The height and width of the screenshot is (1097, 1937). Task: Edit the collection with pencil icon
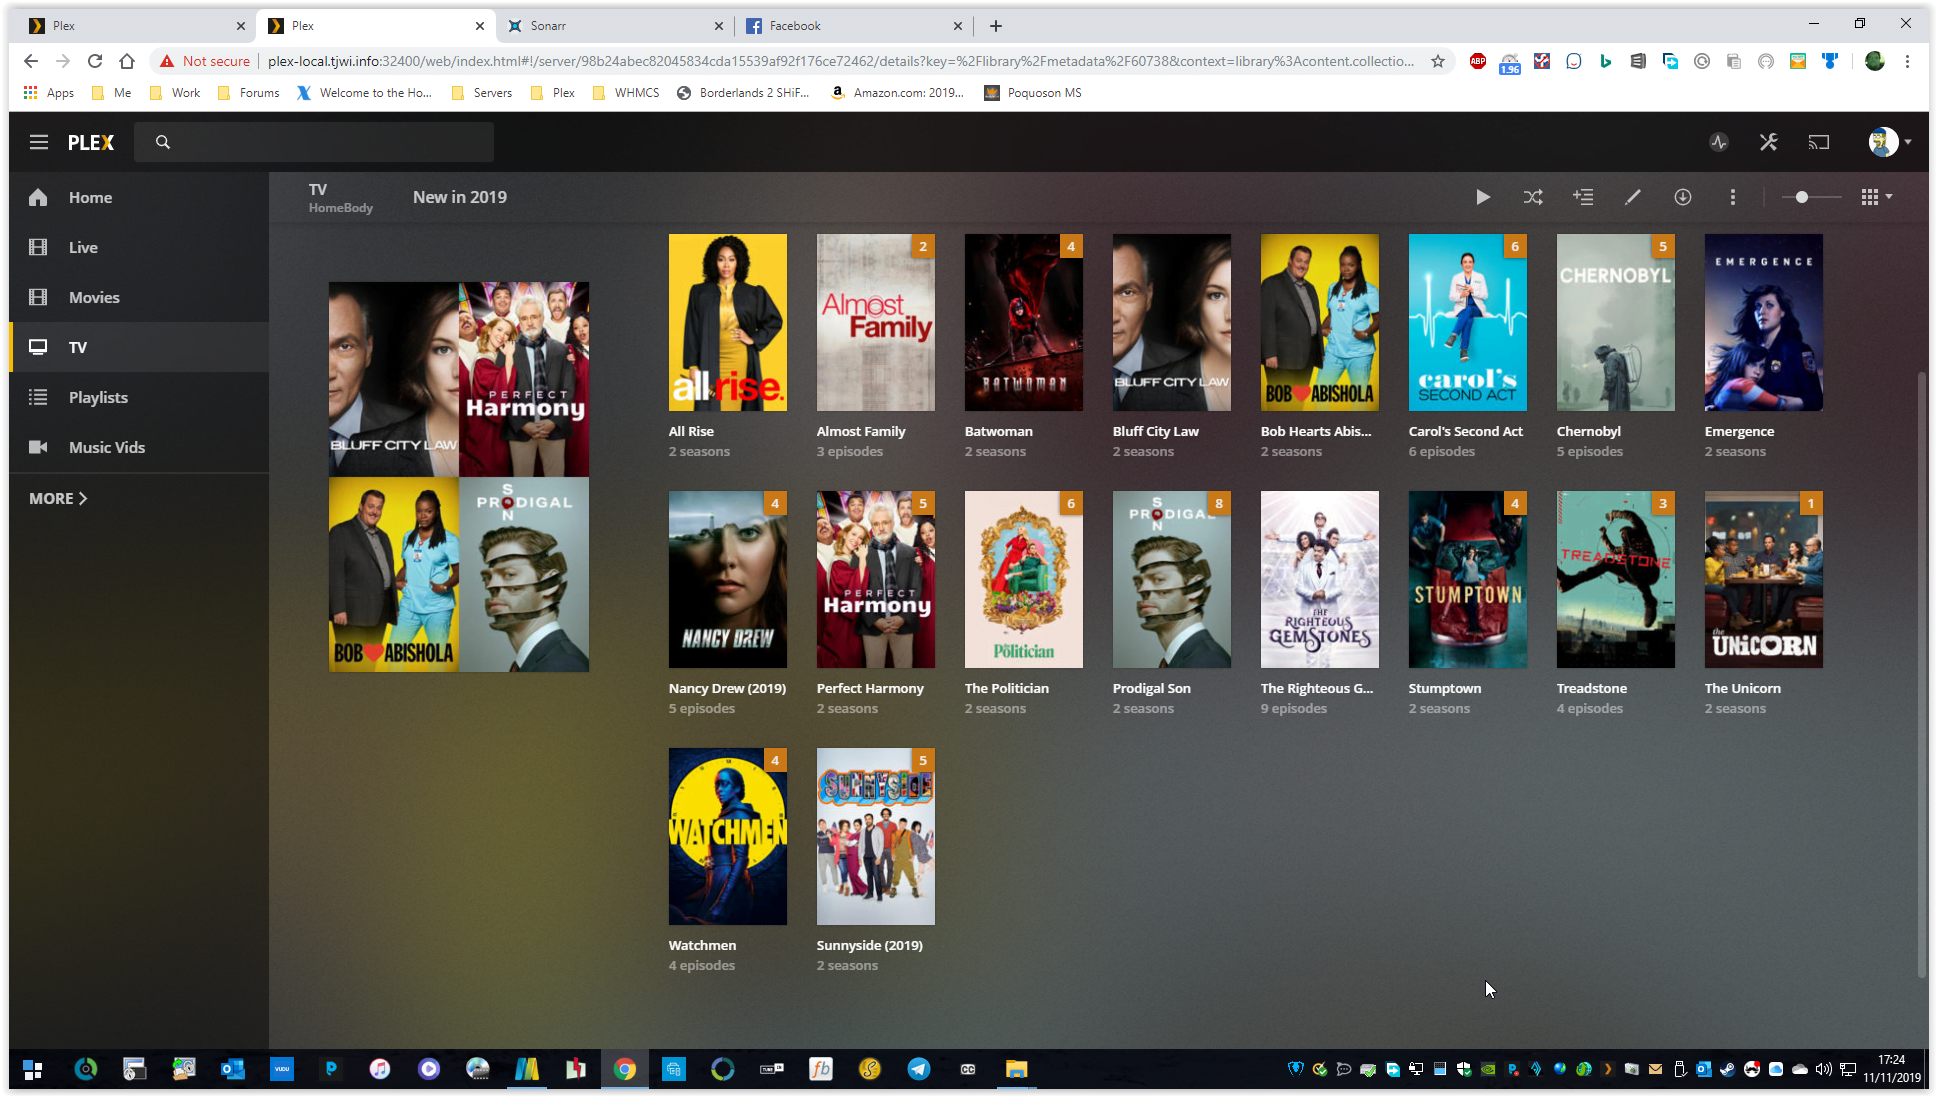[1633, 197]
